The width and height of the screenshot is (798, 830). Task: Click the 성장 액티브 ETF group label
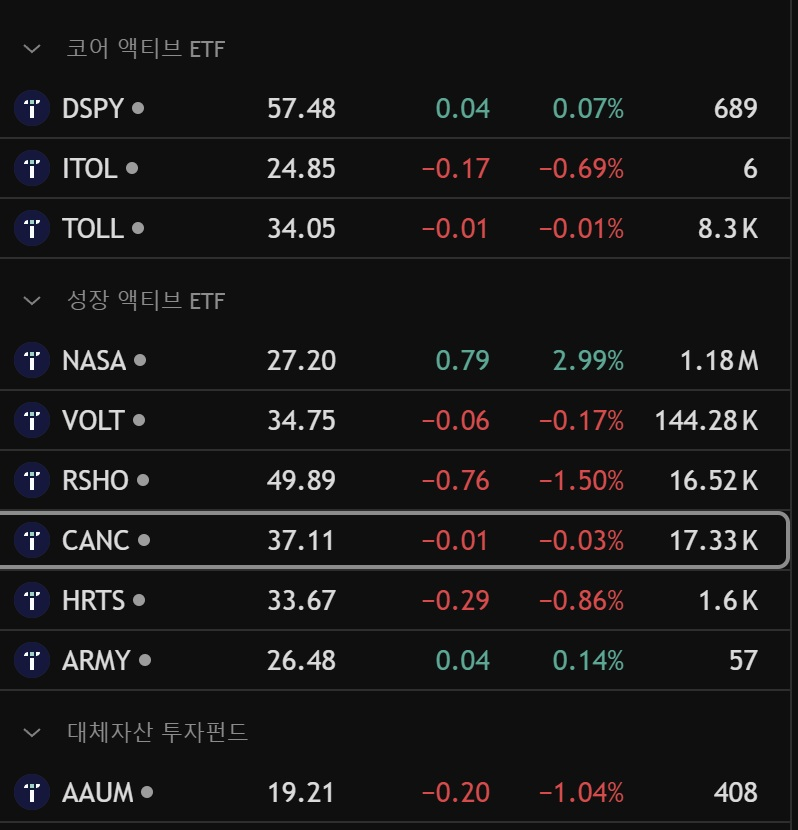click(146, 301)
